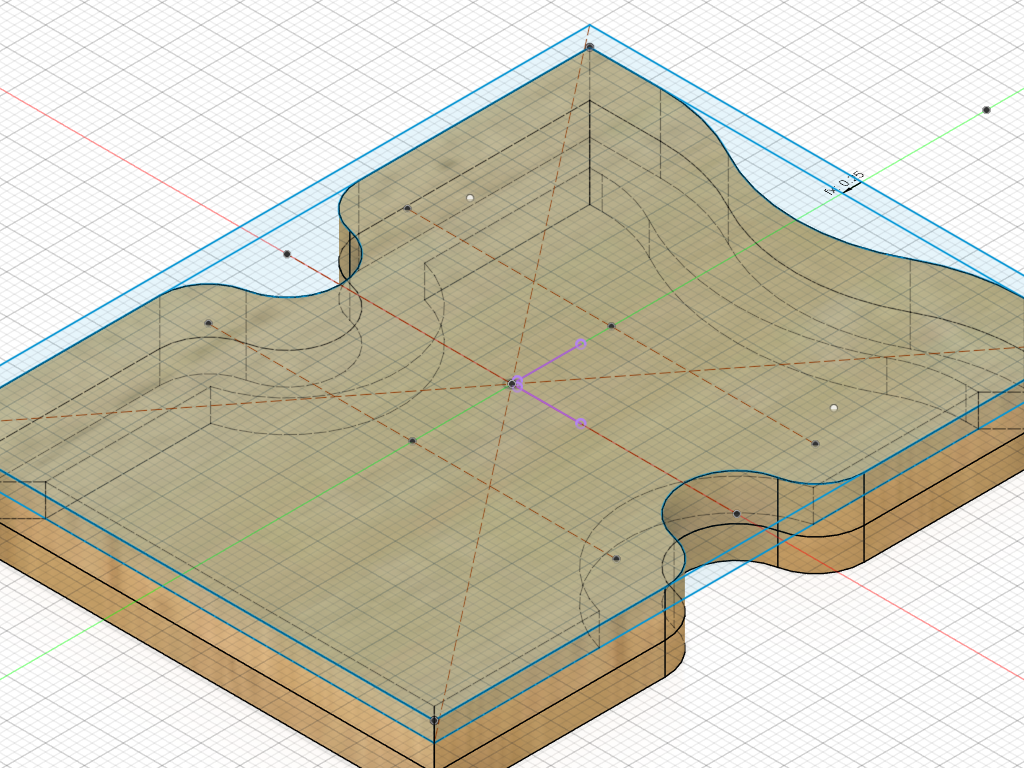Select the "fx: 0.15" offset dimension label
1024x768 pixels.
846,182
